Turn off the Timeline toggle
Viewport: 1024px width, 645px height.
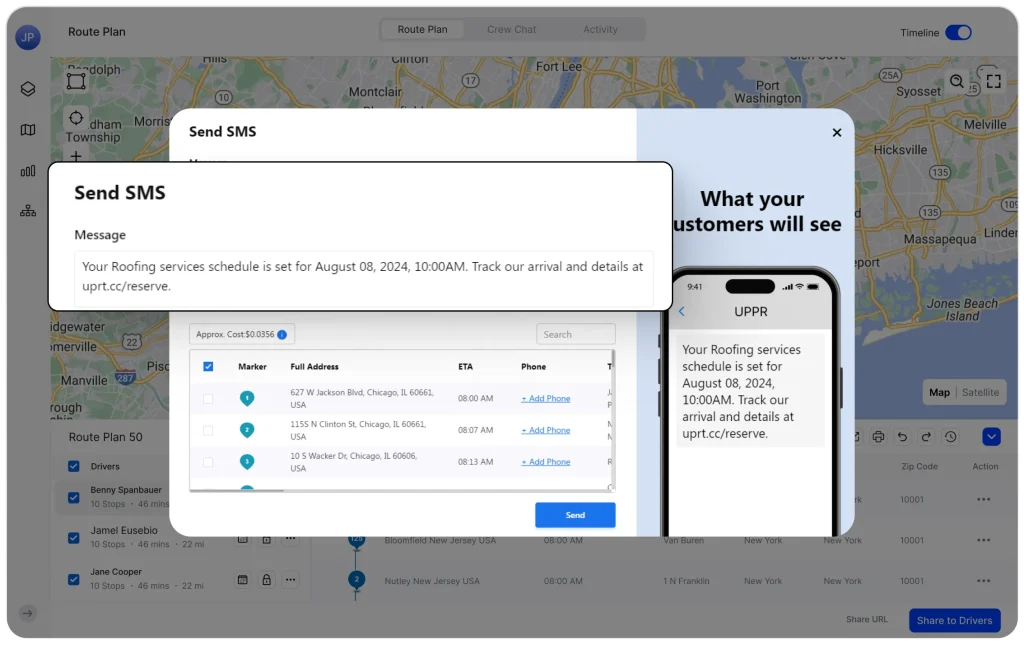[x=958, y=33]
